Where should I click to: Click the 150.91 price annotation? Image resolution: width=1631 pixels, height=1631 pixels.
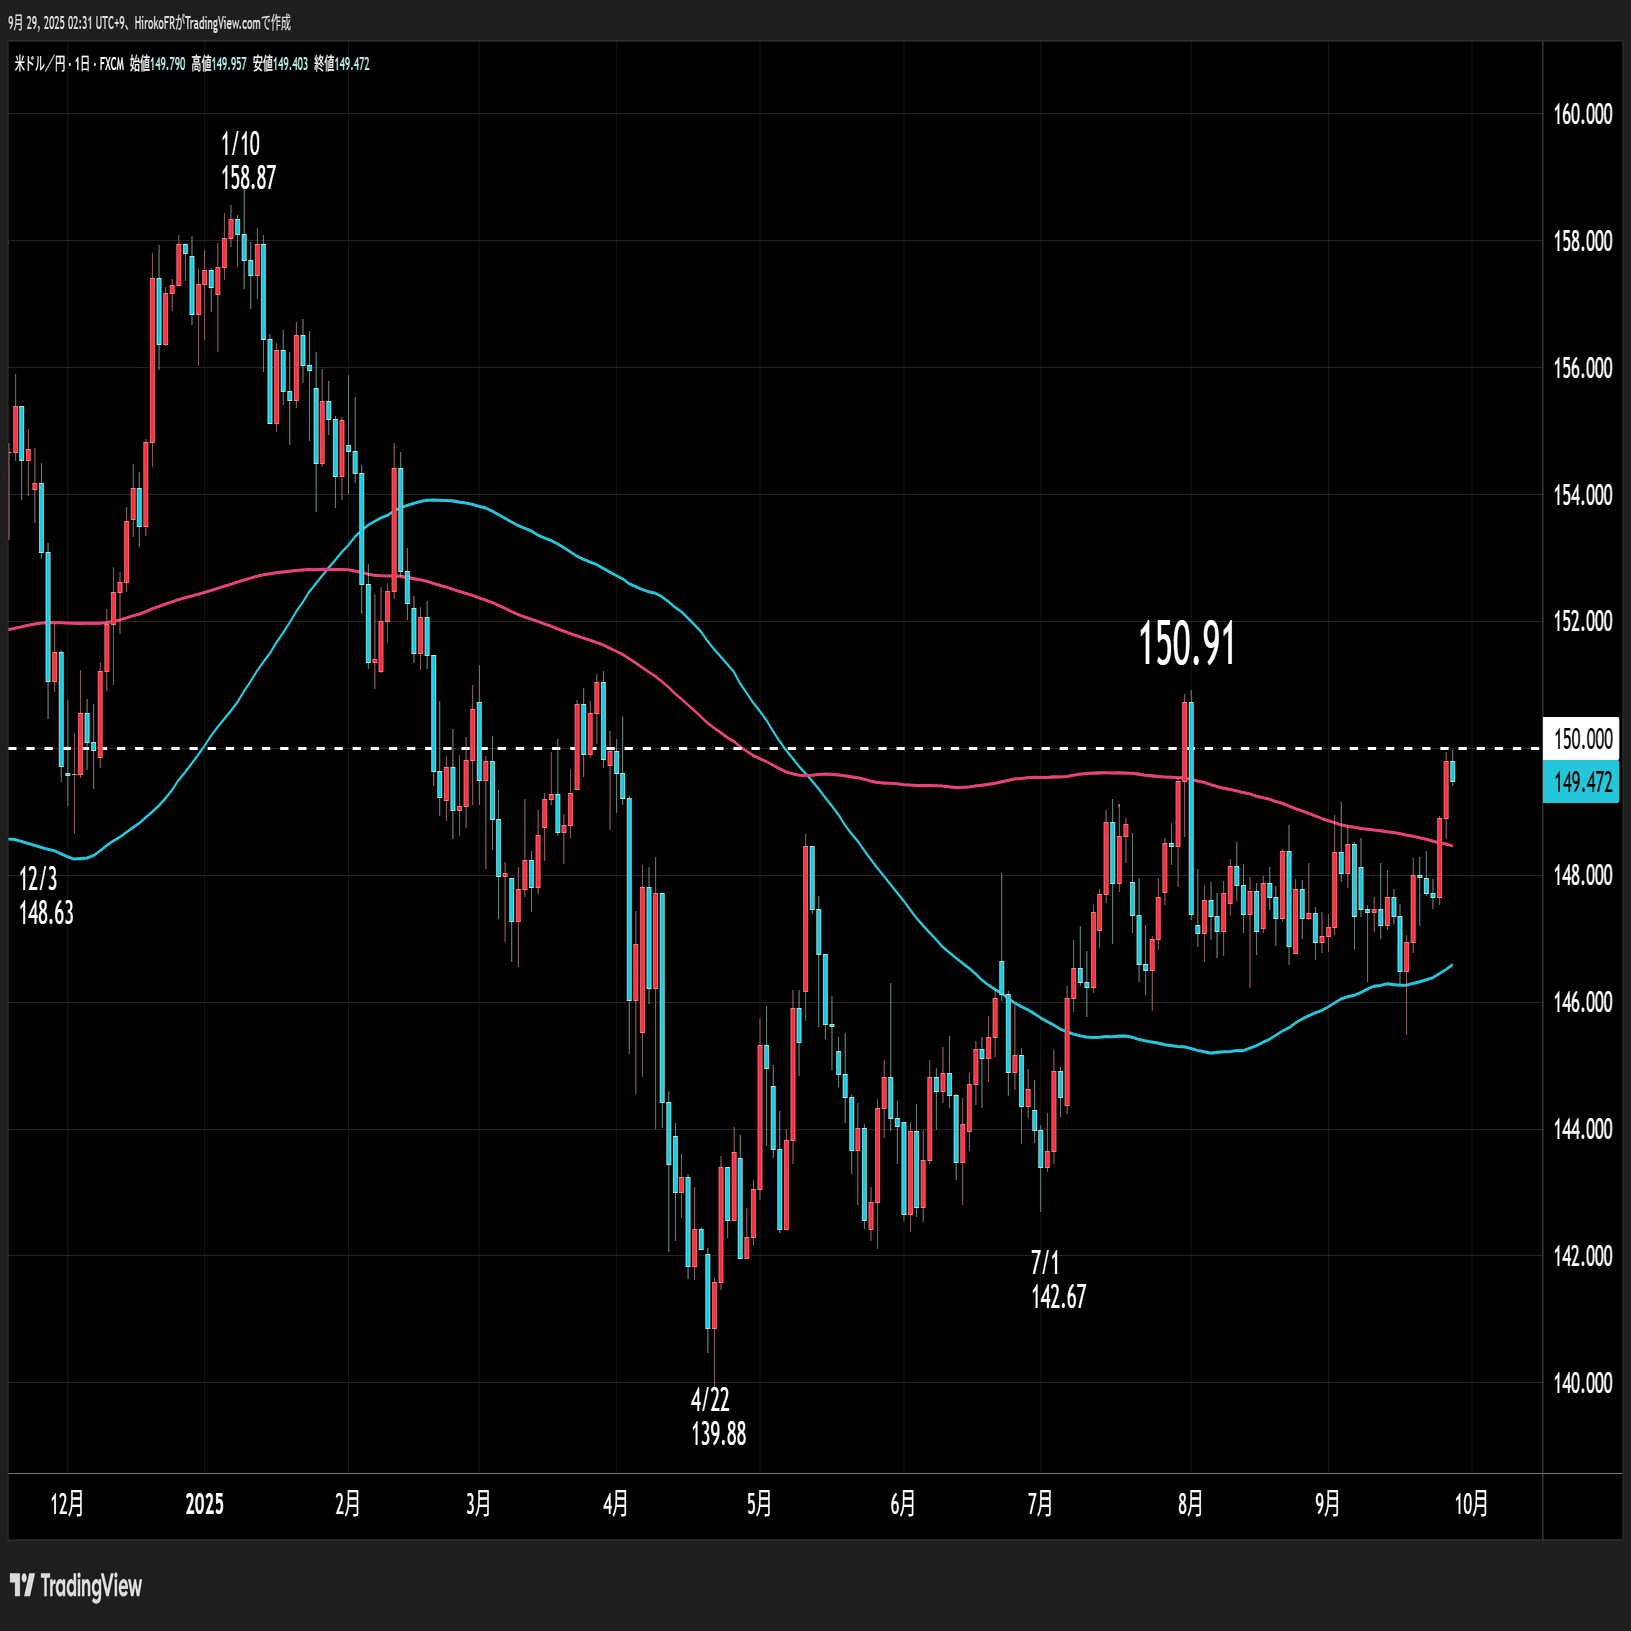[1187, 643]
